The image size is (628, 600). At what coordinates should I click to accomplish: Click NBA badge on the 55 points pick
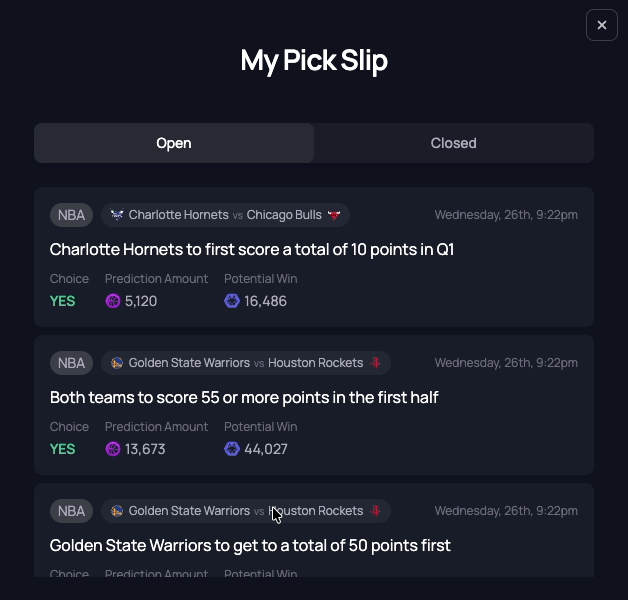point(71,363)
